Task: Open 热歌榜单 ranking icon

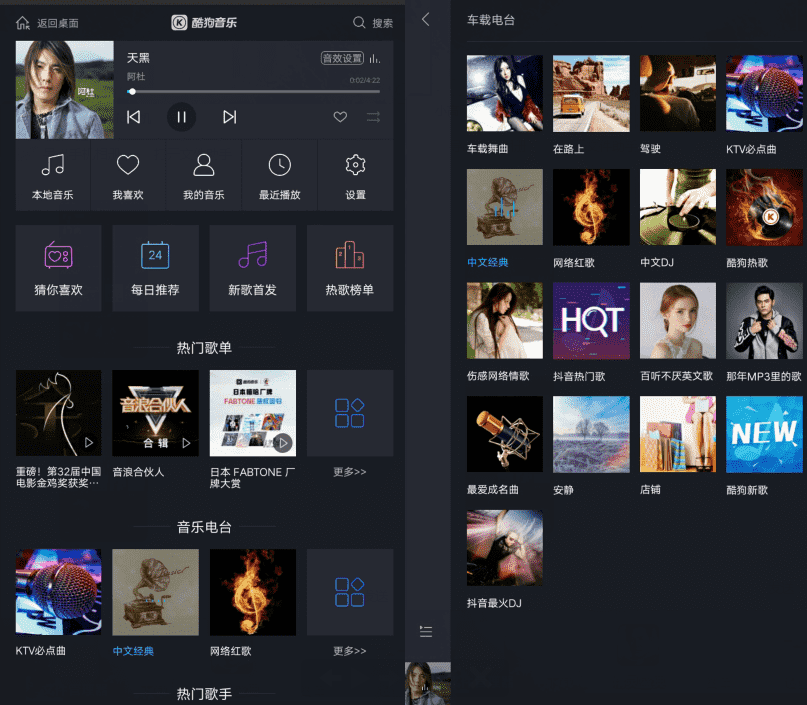Action: point(350,255)
